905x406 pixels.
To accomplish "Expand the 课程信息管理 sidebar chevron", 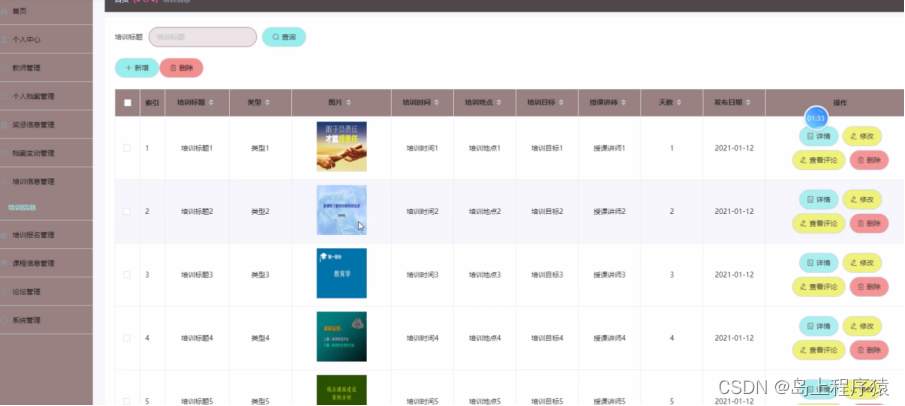I will pos(81,263).
